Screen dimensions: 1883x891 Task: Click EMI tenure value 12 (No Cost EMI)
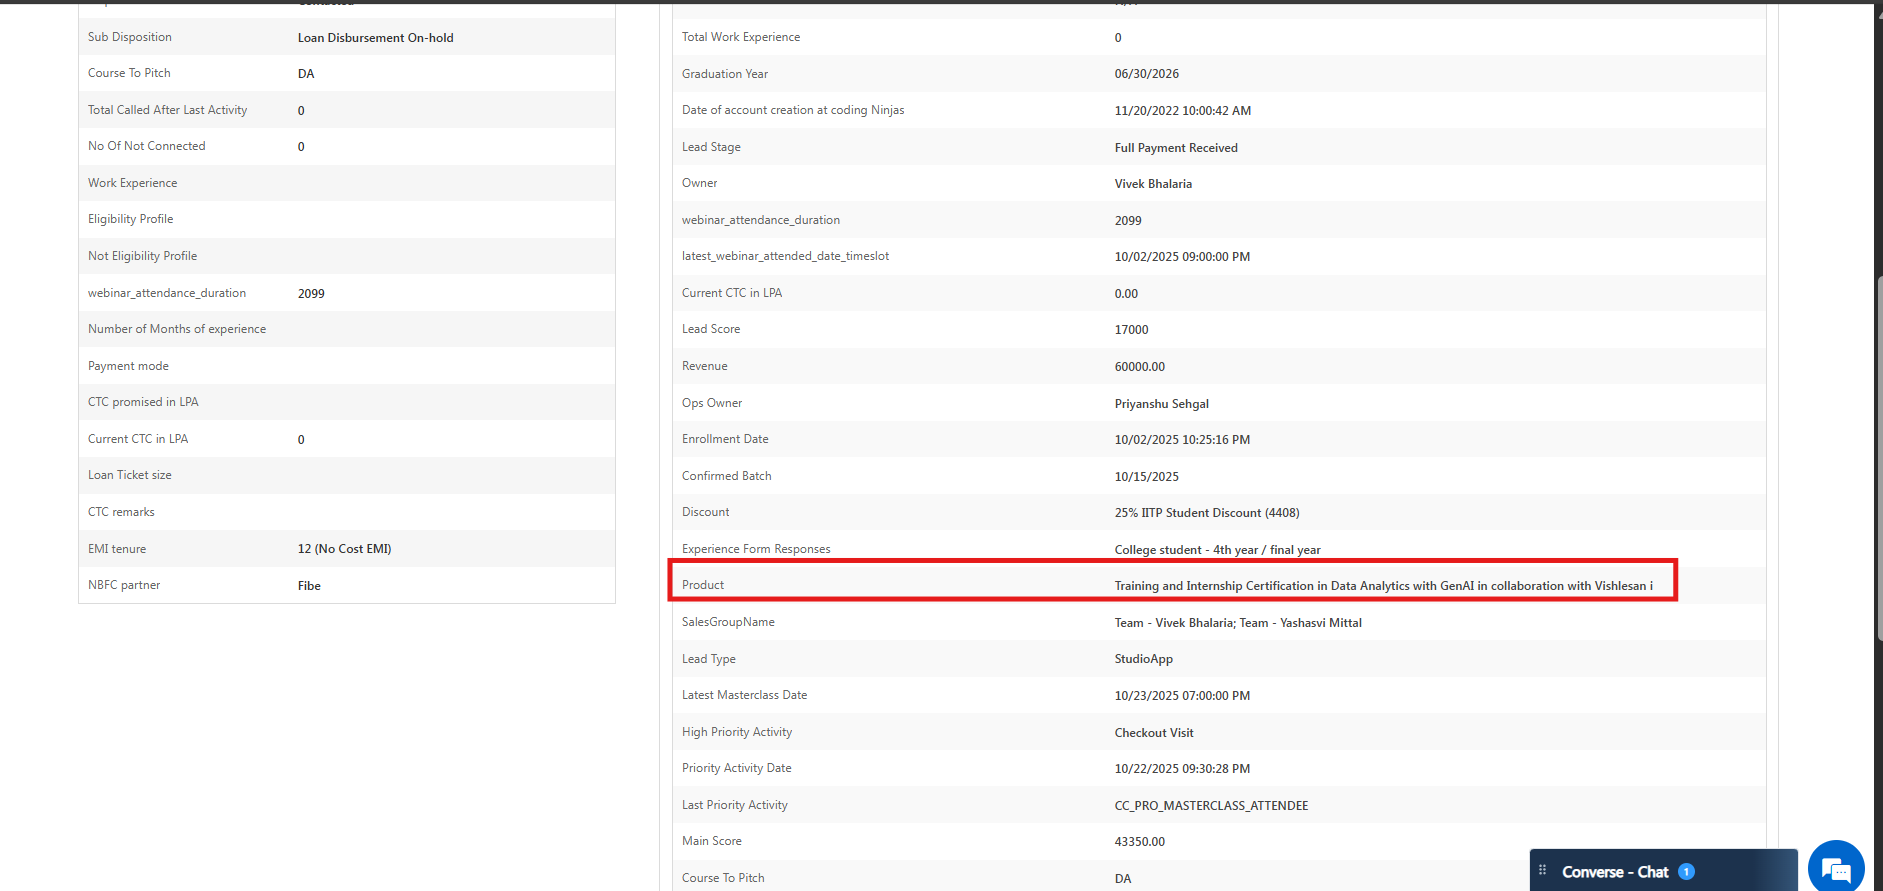point(344,549)
